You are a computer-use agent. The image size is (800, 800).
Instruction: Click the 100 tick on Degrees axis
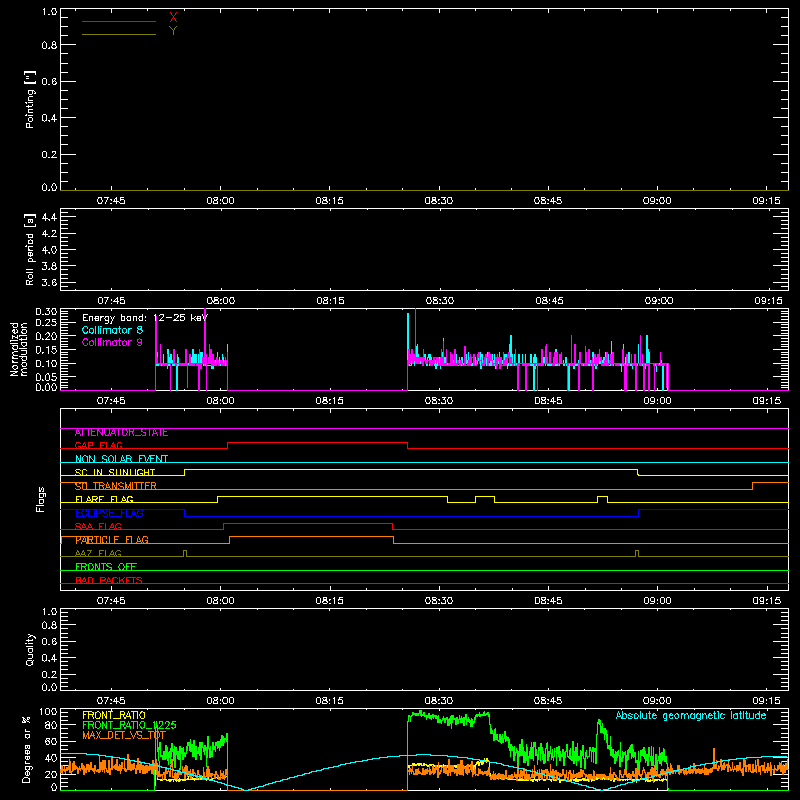point(48,712)
